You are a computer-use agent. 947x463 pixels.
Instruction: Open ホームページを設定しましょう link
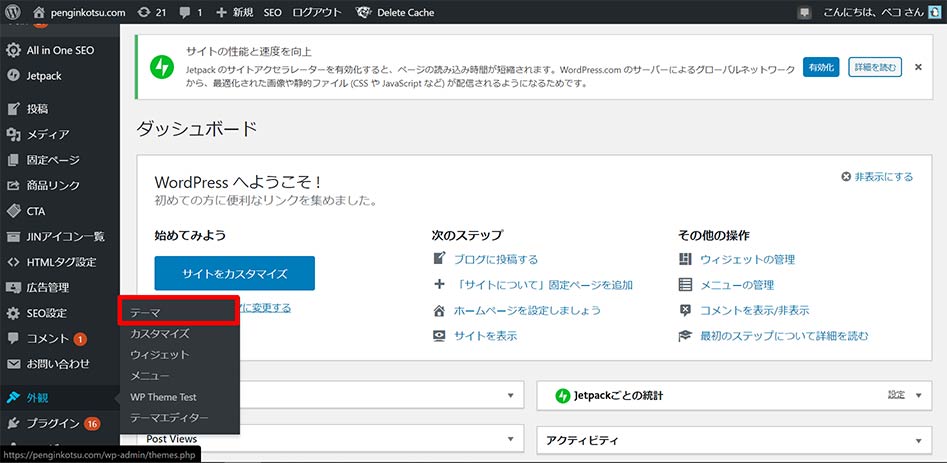coord(527,310)
